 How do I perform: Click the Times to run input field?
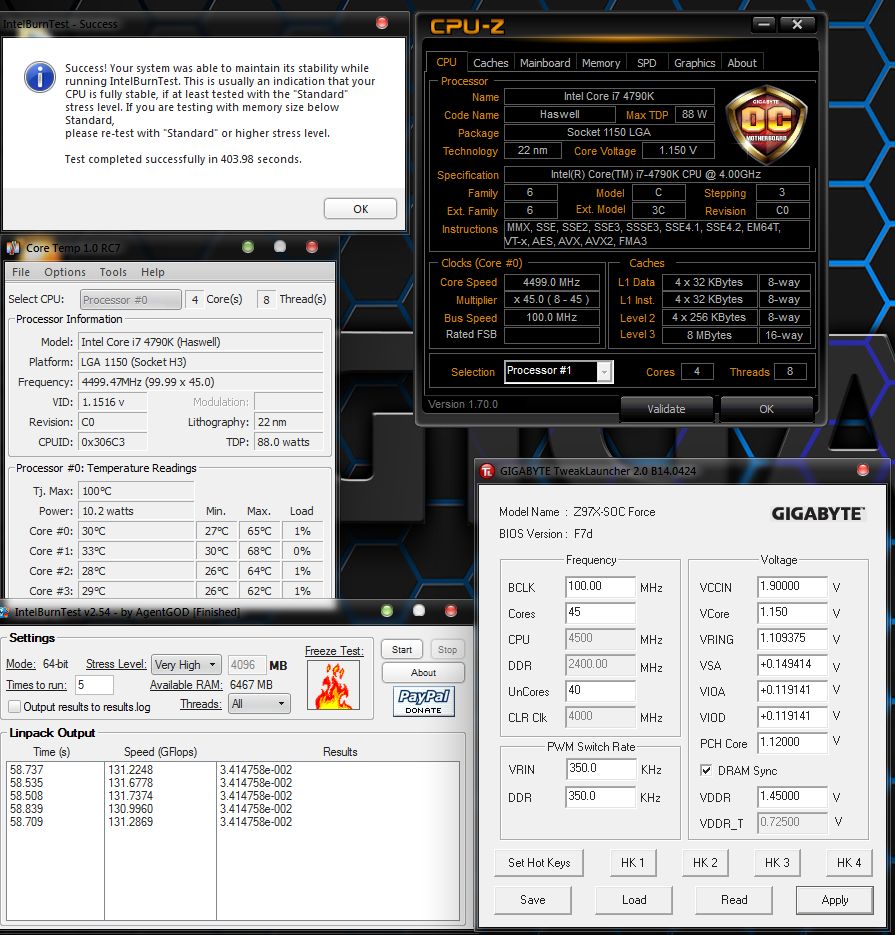point(94,685)
